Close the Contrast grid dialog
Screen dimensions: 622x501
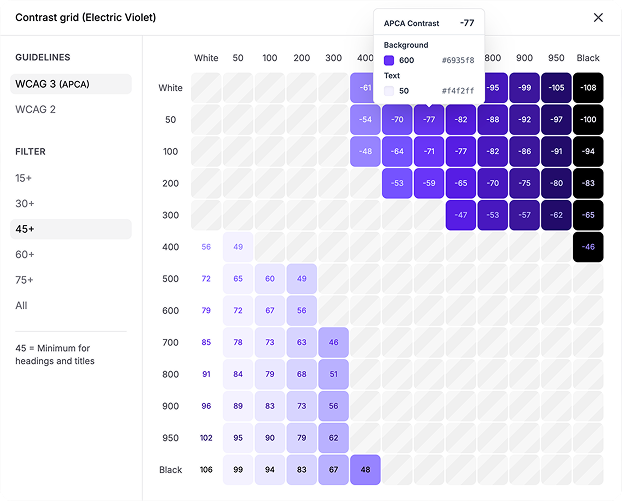click(598, 17)
